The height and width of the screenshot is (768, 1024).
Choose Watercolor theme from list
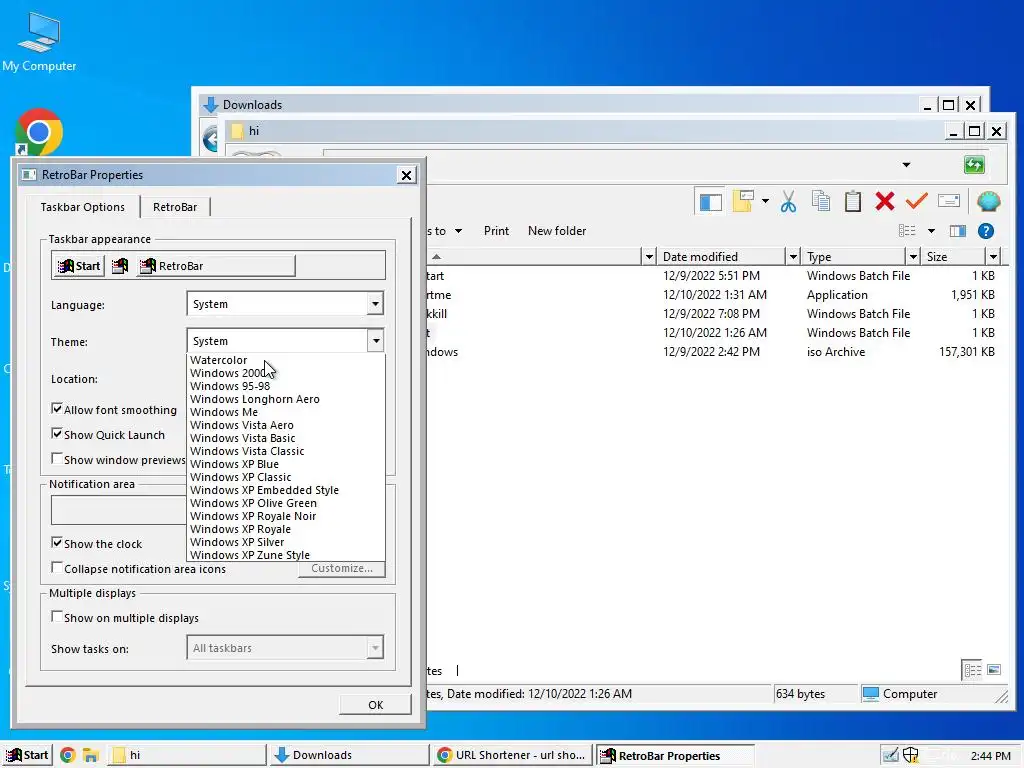(285, 360)
